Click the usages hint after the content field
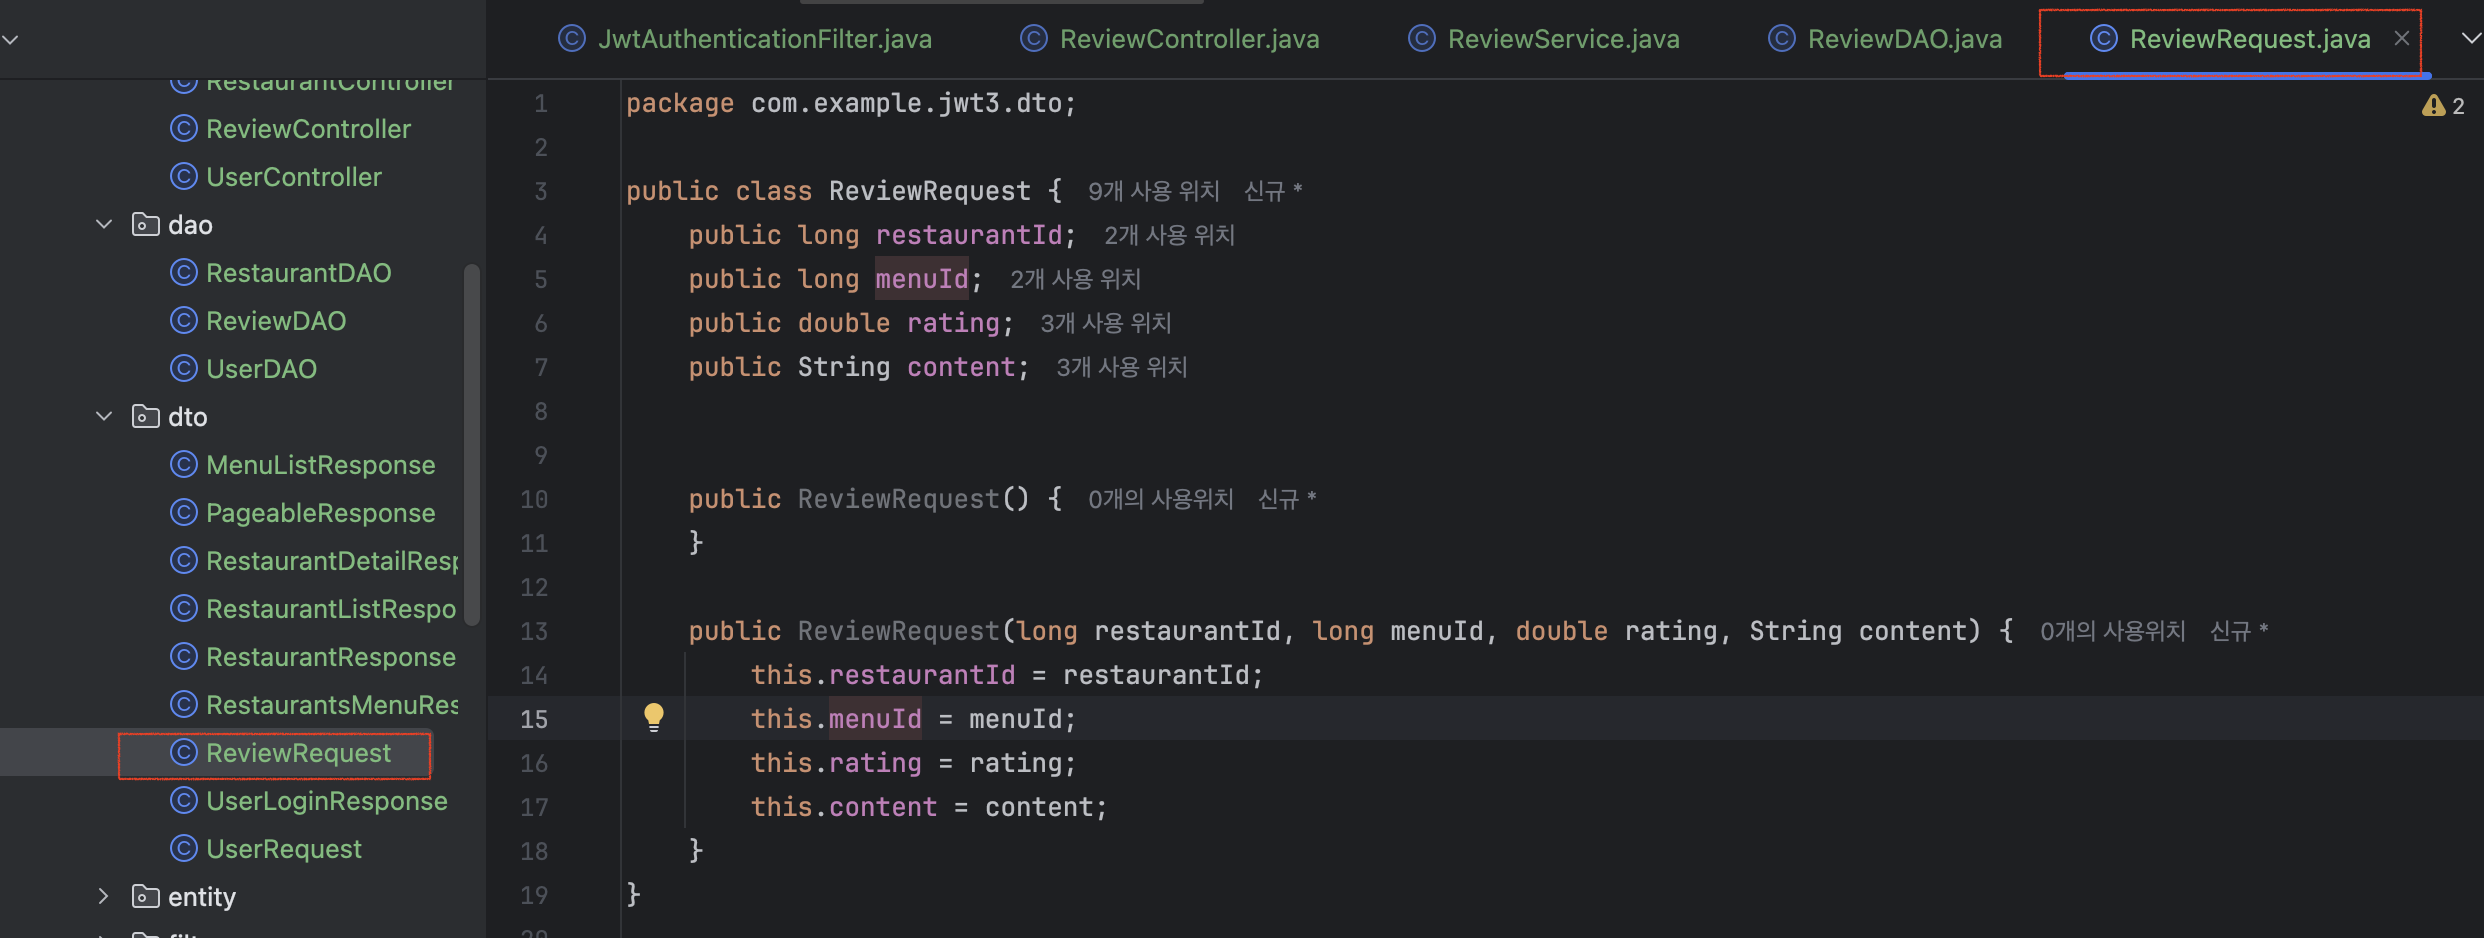The image size is (2484, 938). 1122,367
